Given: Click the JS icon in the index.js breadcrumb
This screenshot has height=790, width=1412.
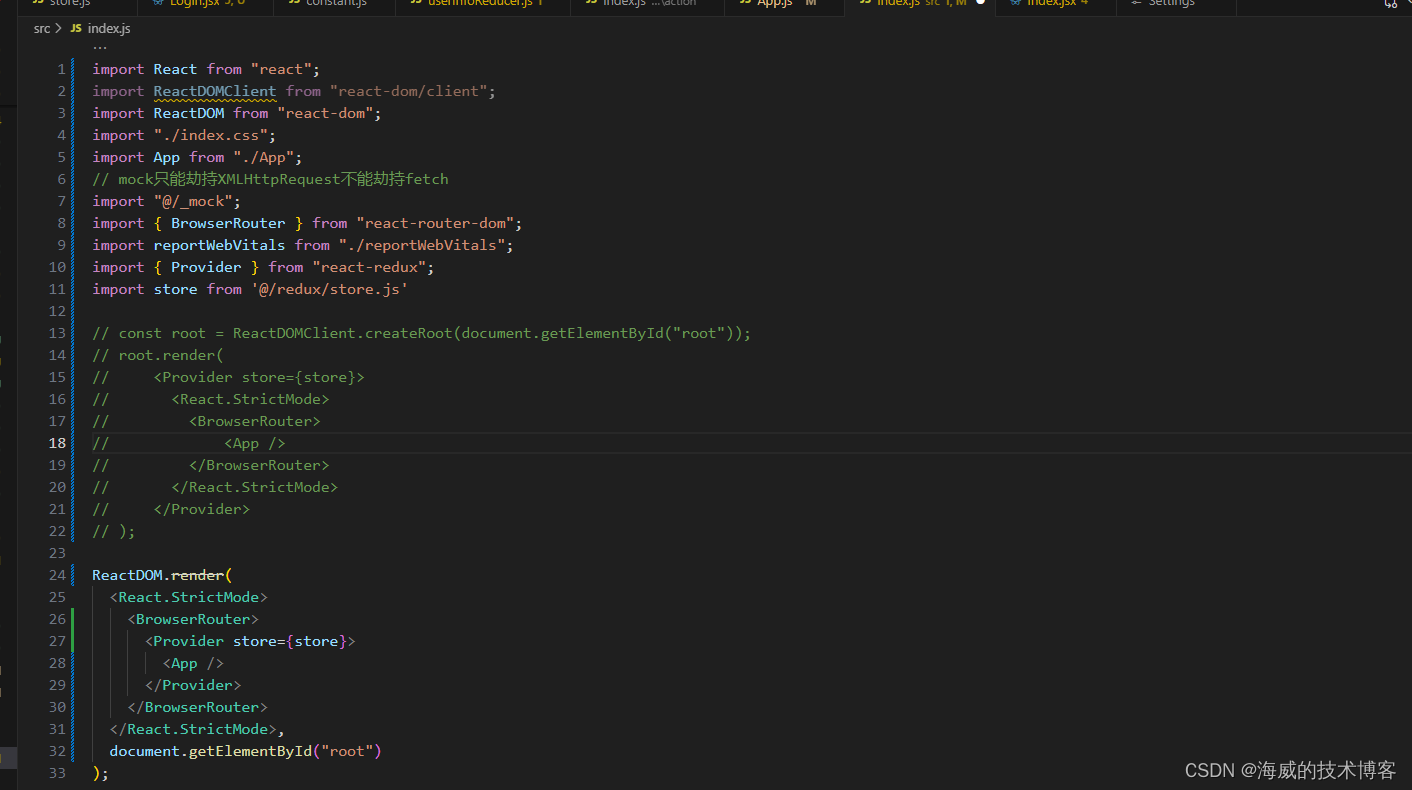Looking at the screenshot, I should 75,28.
